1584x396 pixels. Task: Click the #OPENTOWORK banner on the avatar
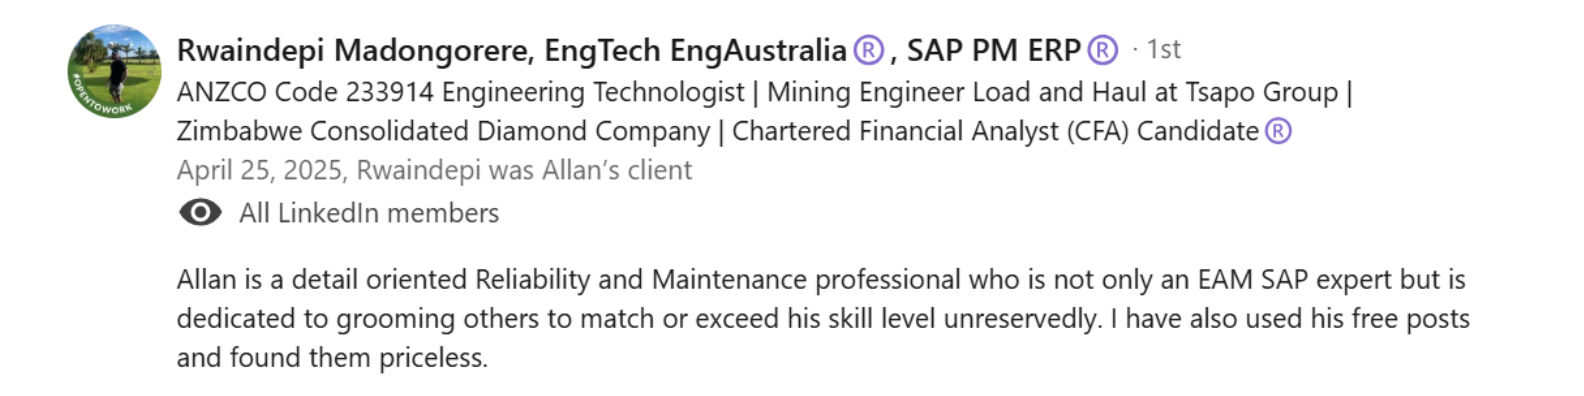coord(98,100)
